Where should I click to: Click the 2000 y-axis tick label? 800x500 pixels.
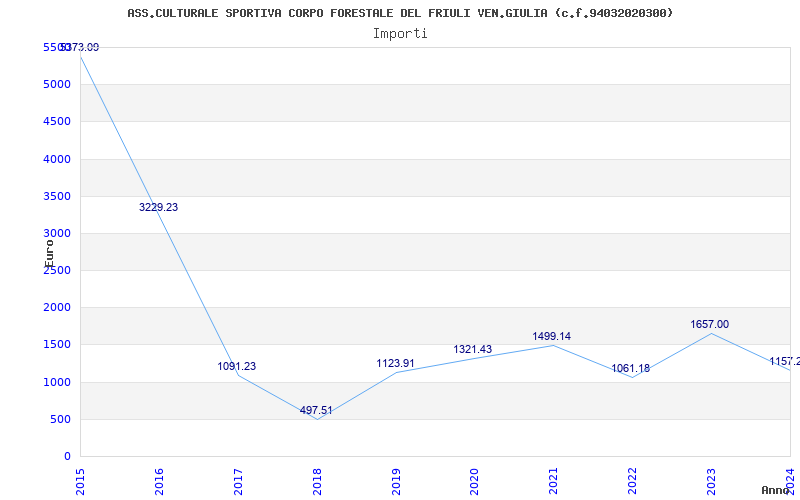pos(57,307)
